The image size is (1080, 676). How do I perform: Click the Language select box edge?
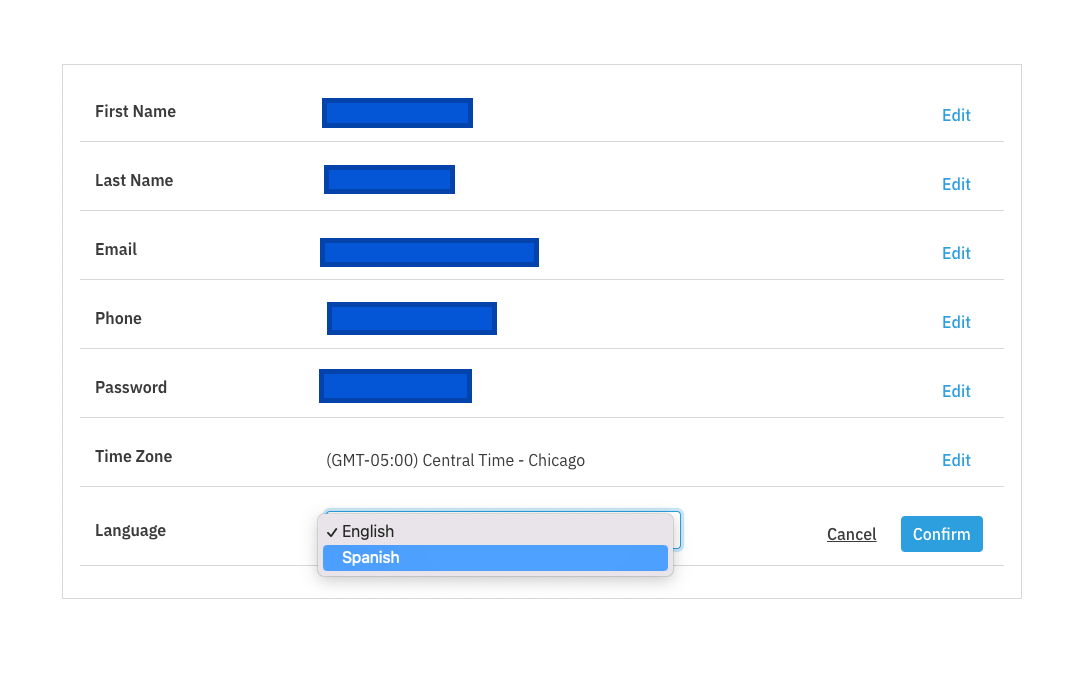(x=678, y=530)
